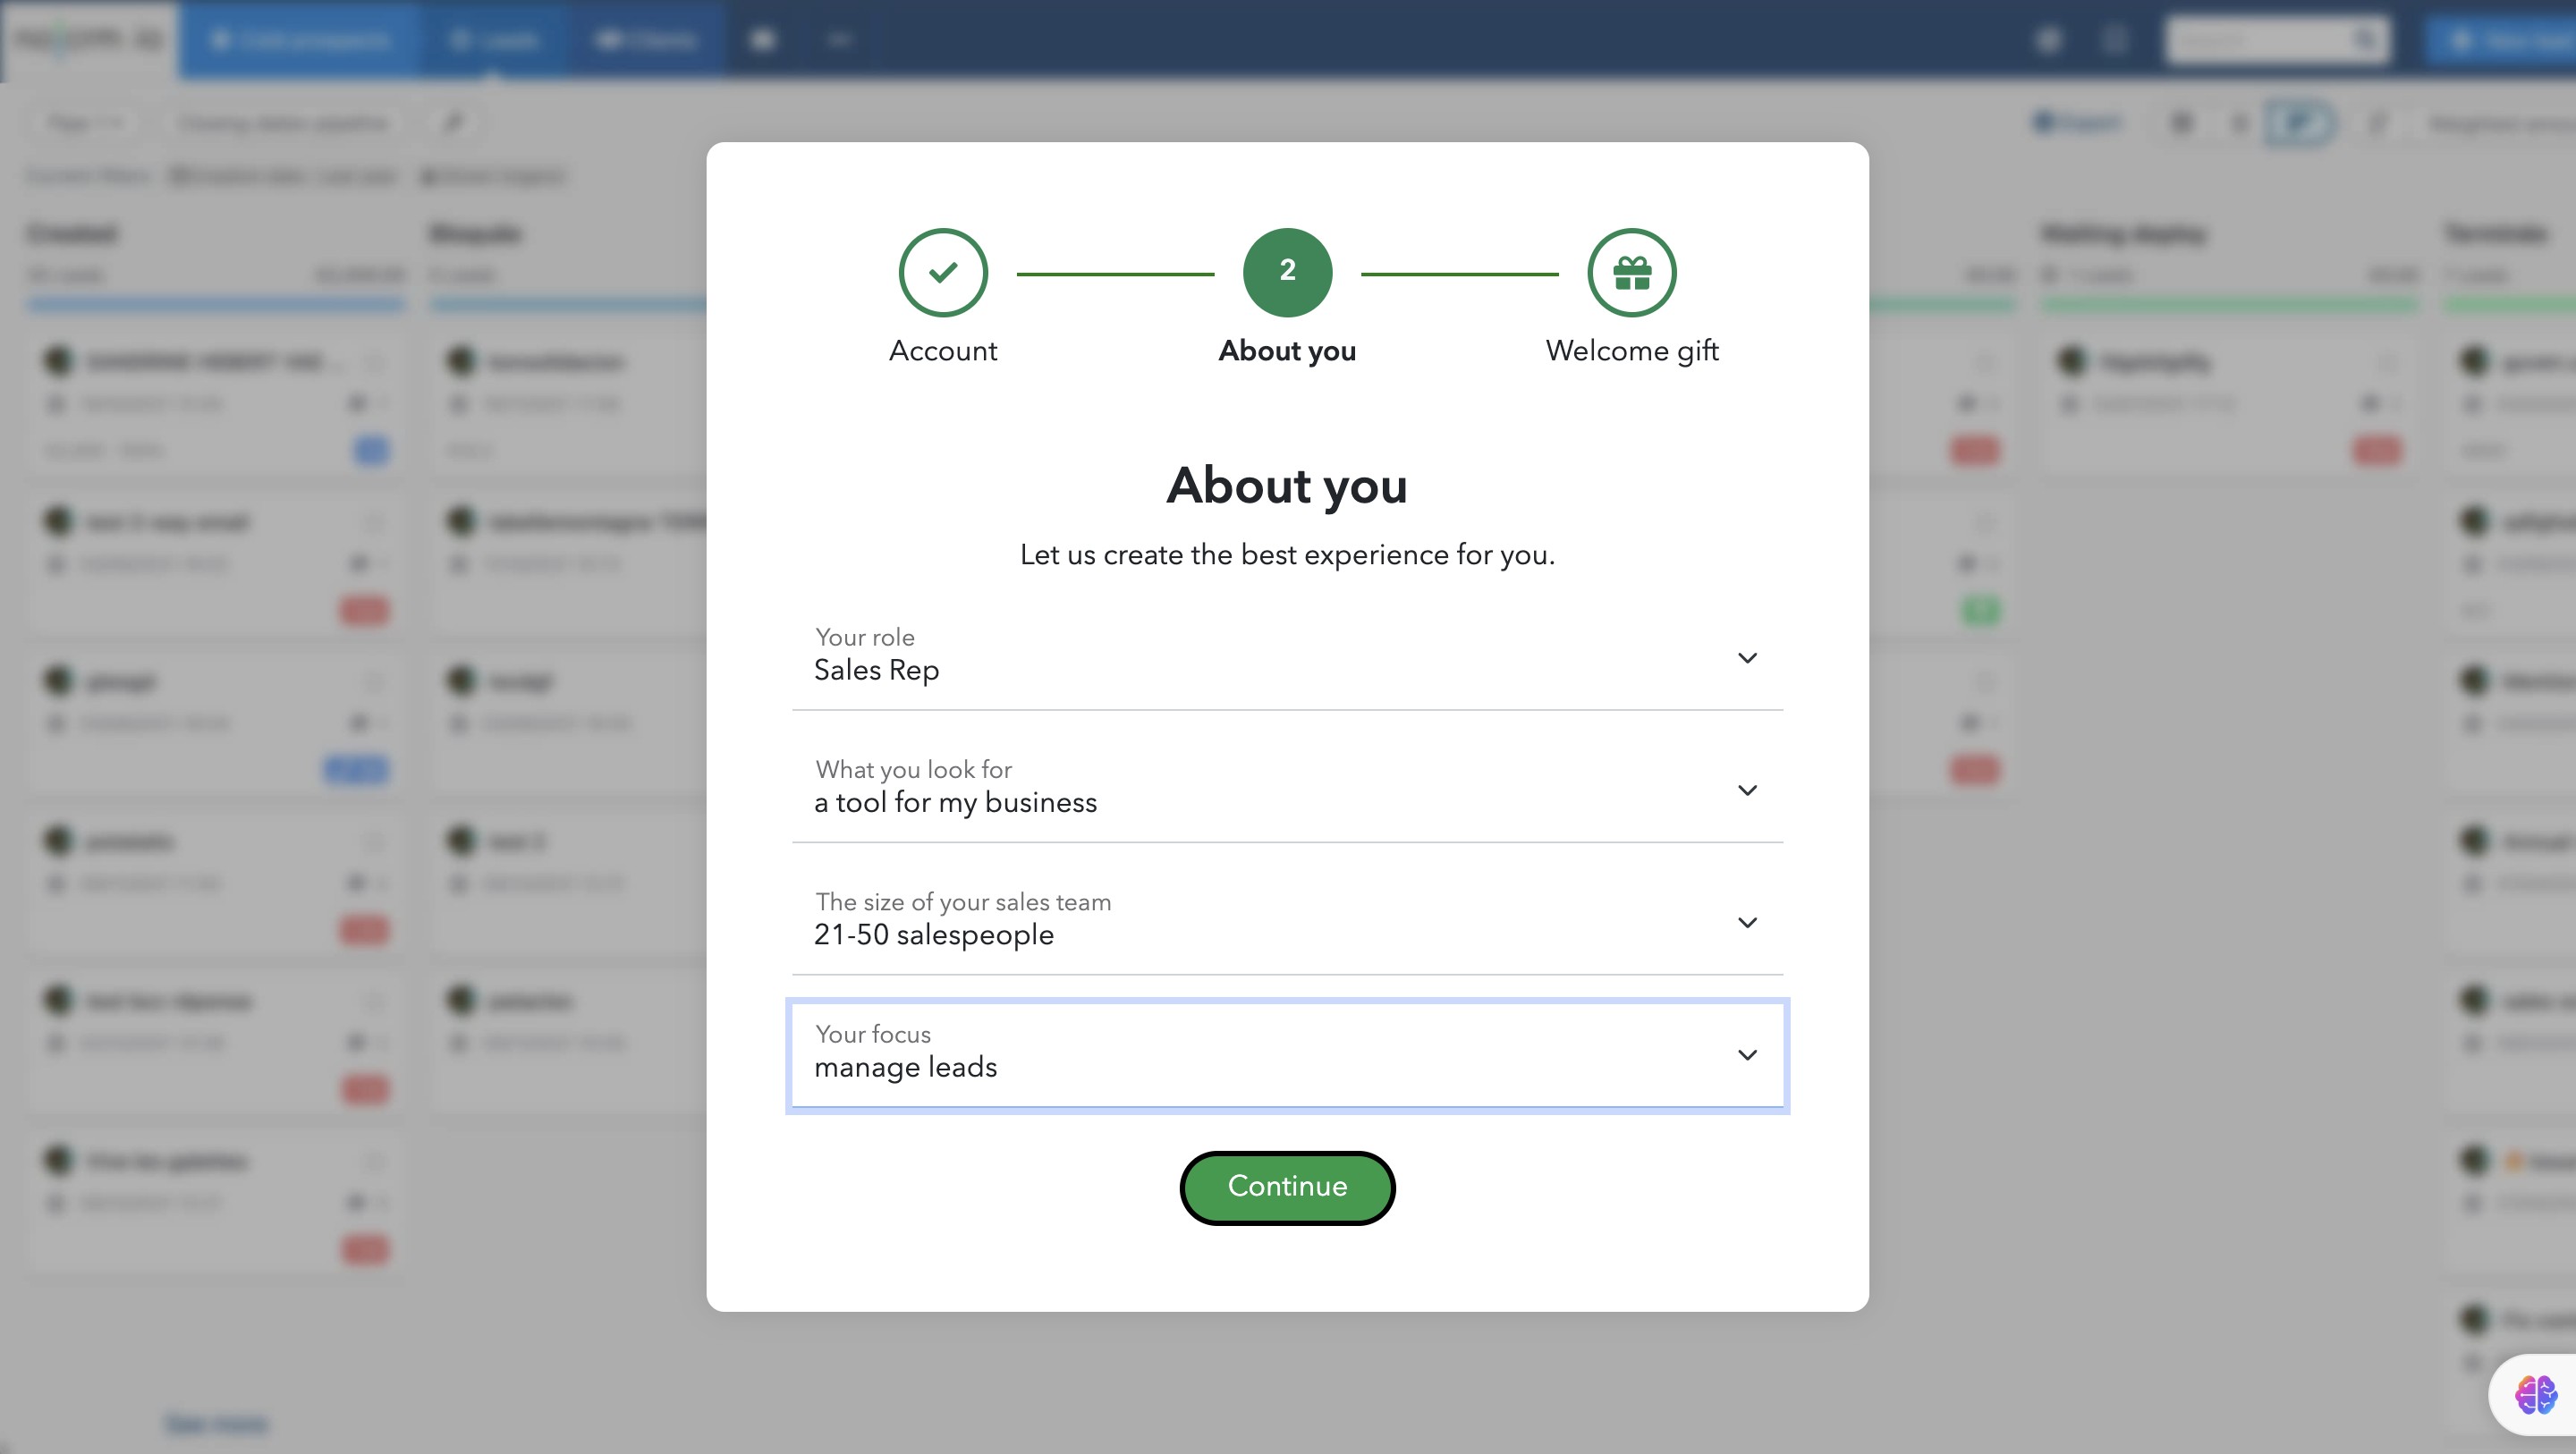The image size is (2576, 1454).
Task: Click the Welcome gift step label
Action: pyautogui.click(x=1631, y=351)
